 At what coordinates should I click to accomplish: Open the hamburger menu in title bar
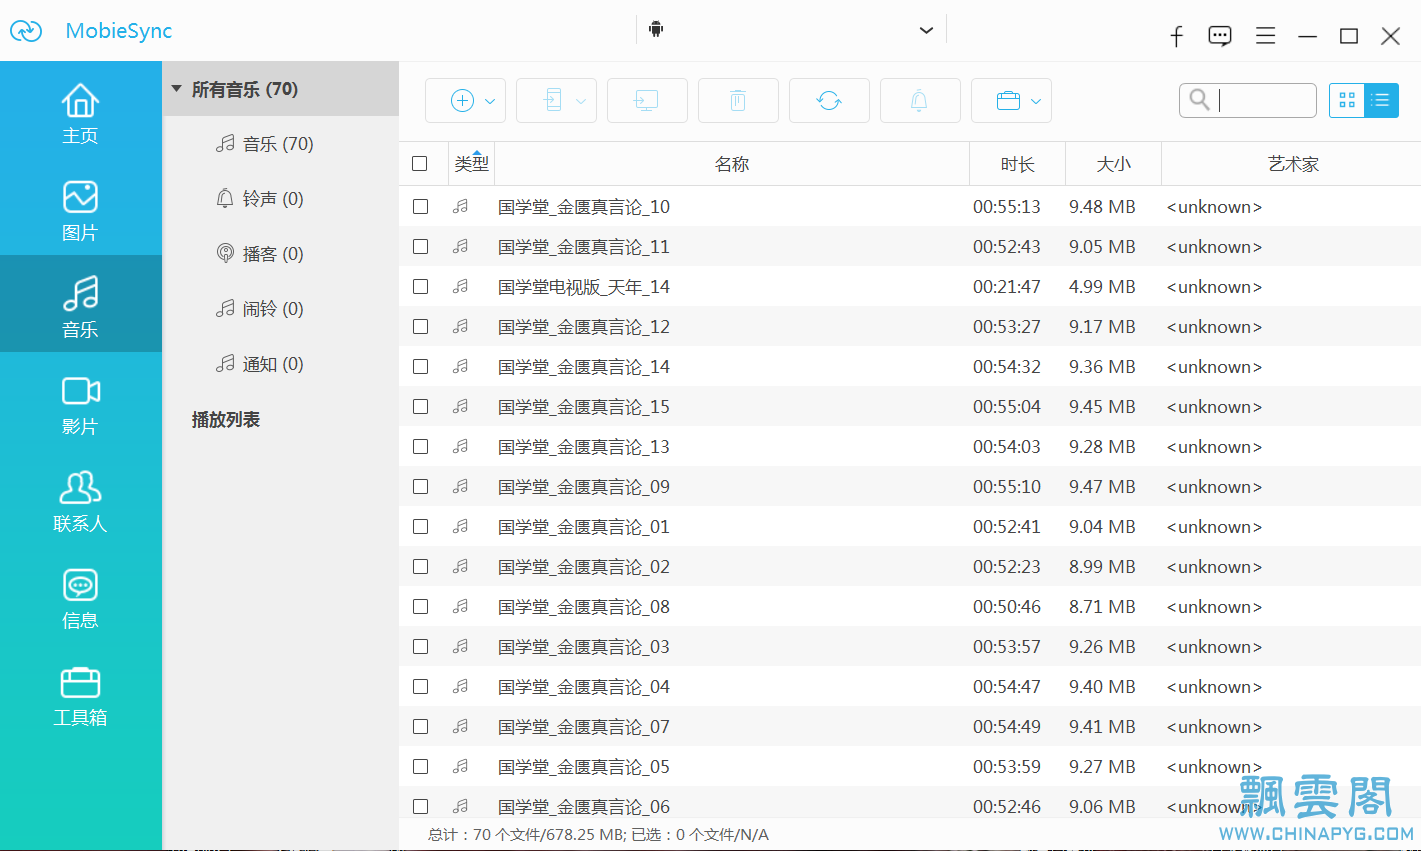coord(1266,36)
